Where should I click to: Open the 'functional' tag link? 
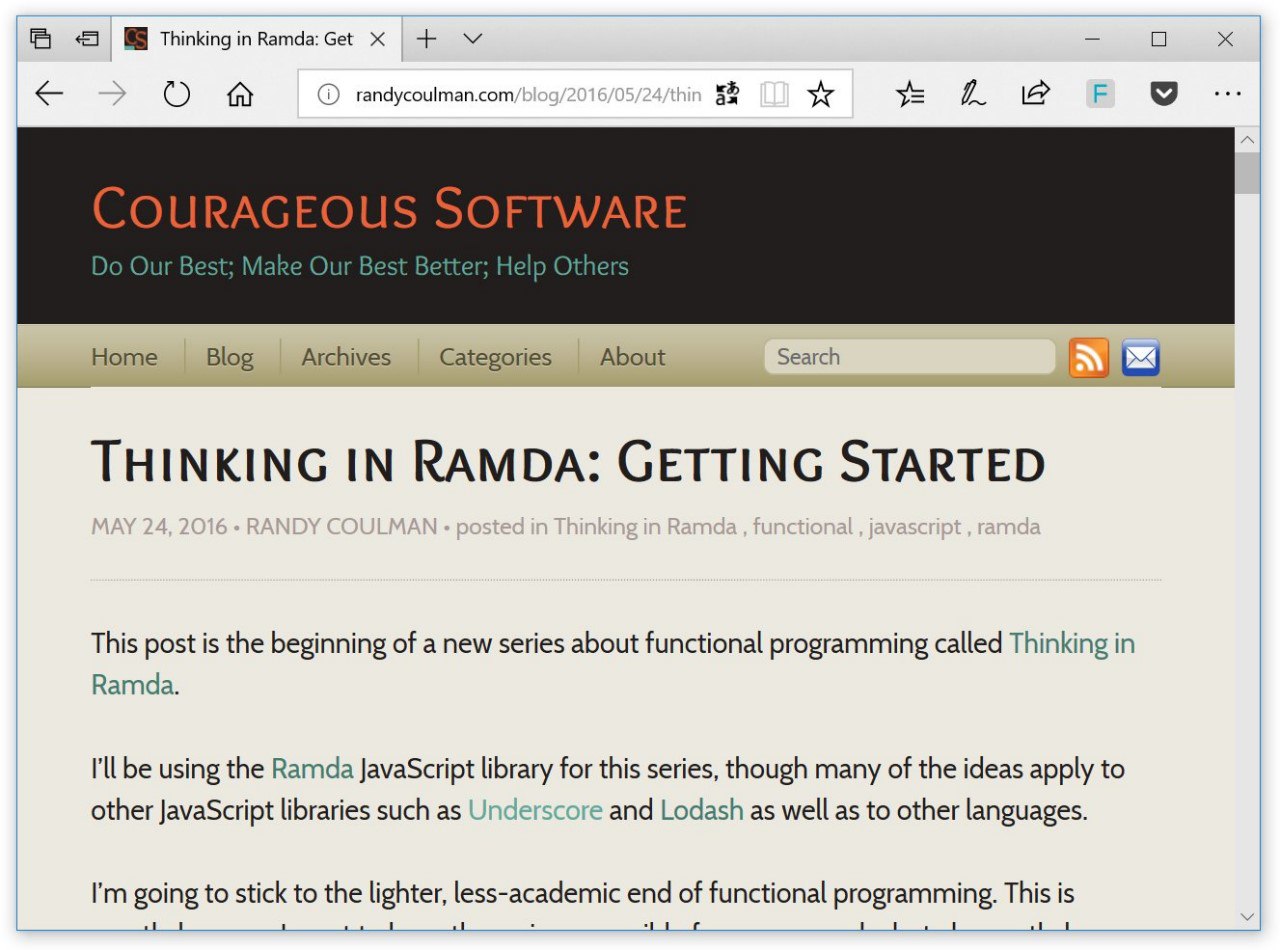pyautogui.click(x=803, y=527)
